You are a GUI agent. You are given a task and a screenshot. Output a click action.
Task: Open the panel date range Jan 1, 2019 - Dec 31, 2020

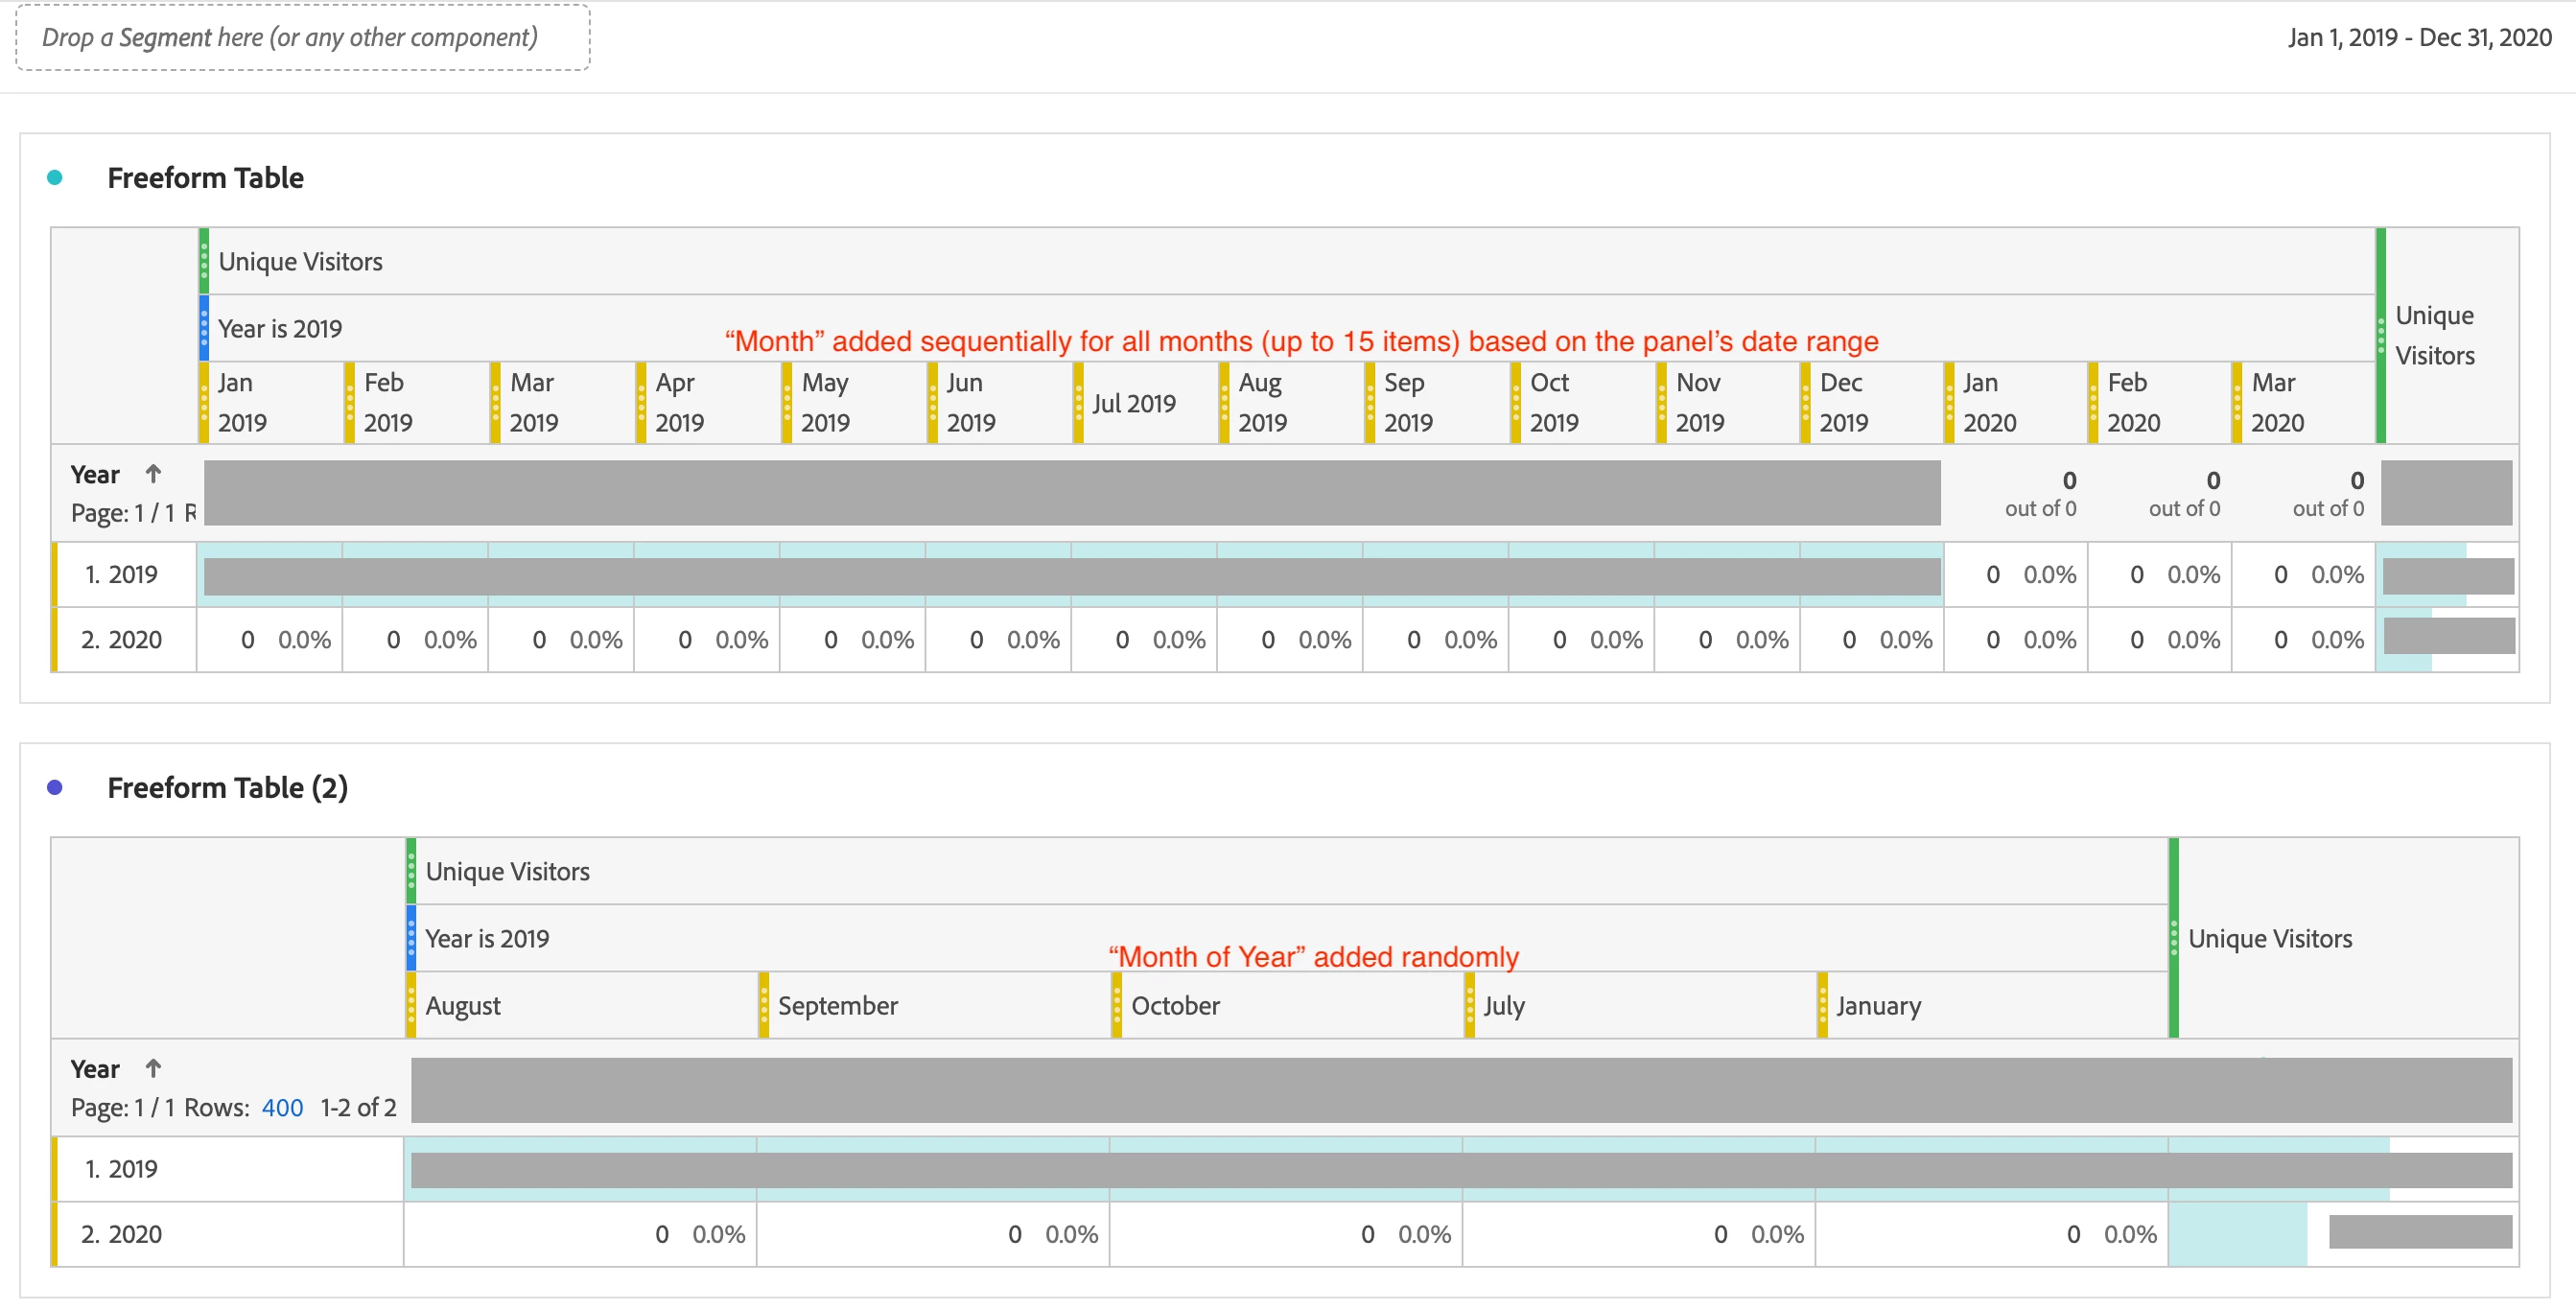(2419, 38)
